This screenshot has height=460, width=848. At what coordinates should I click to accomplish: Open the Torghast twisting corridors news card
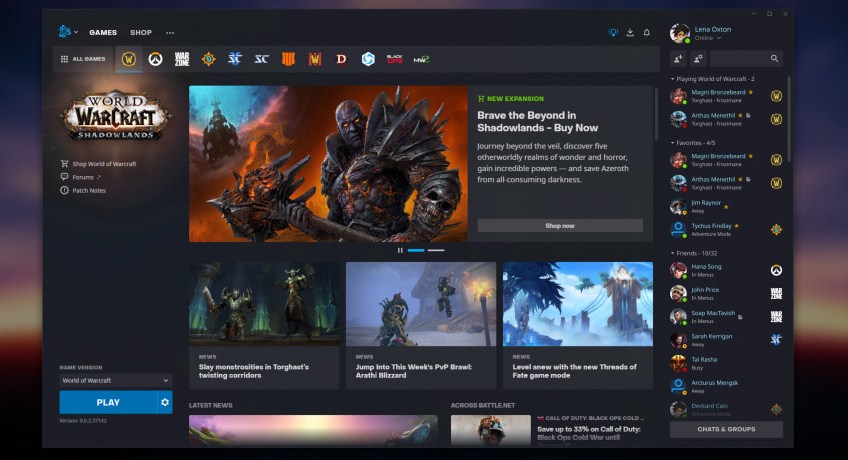264,325
